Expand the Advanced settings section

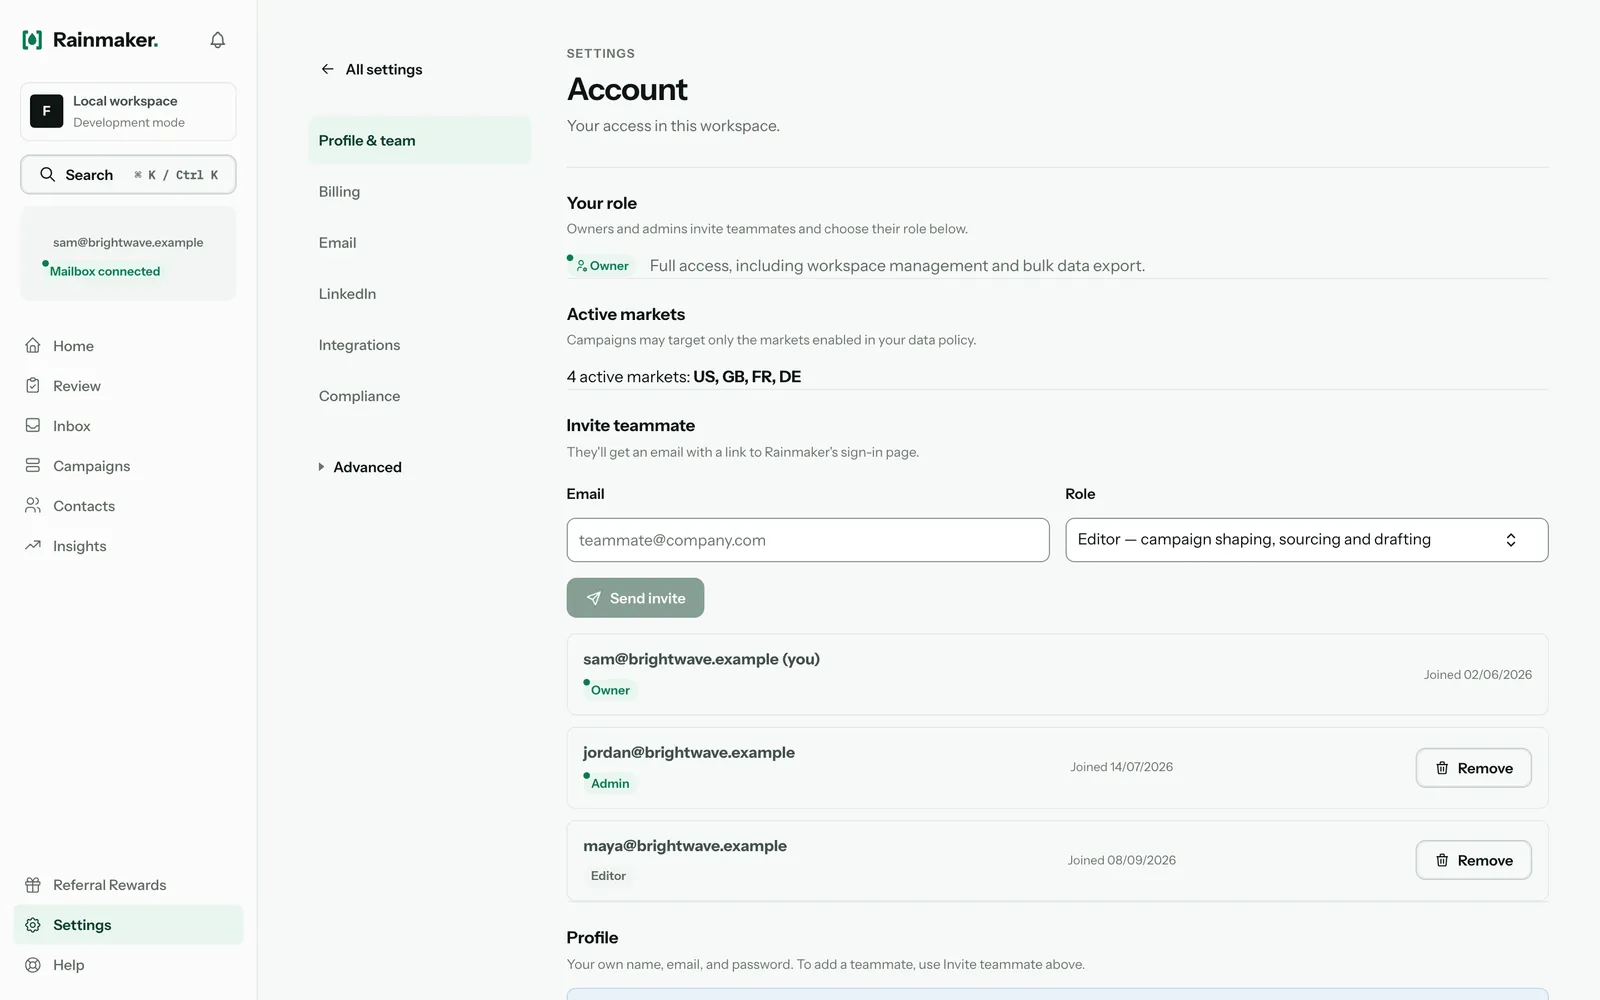360,467
